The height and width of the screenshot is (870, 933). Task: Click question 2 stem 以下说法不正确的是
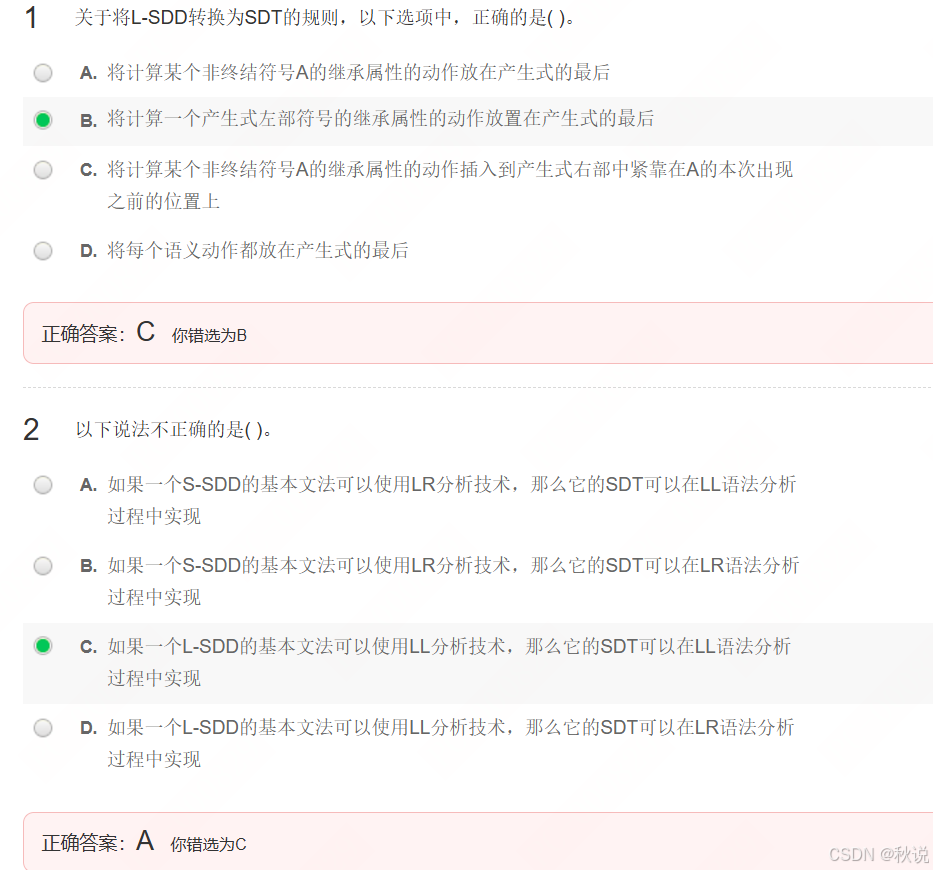click(x=174, y=430)
